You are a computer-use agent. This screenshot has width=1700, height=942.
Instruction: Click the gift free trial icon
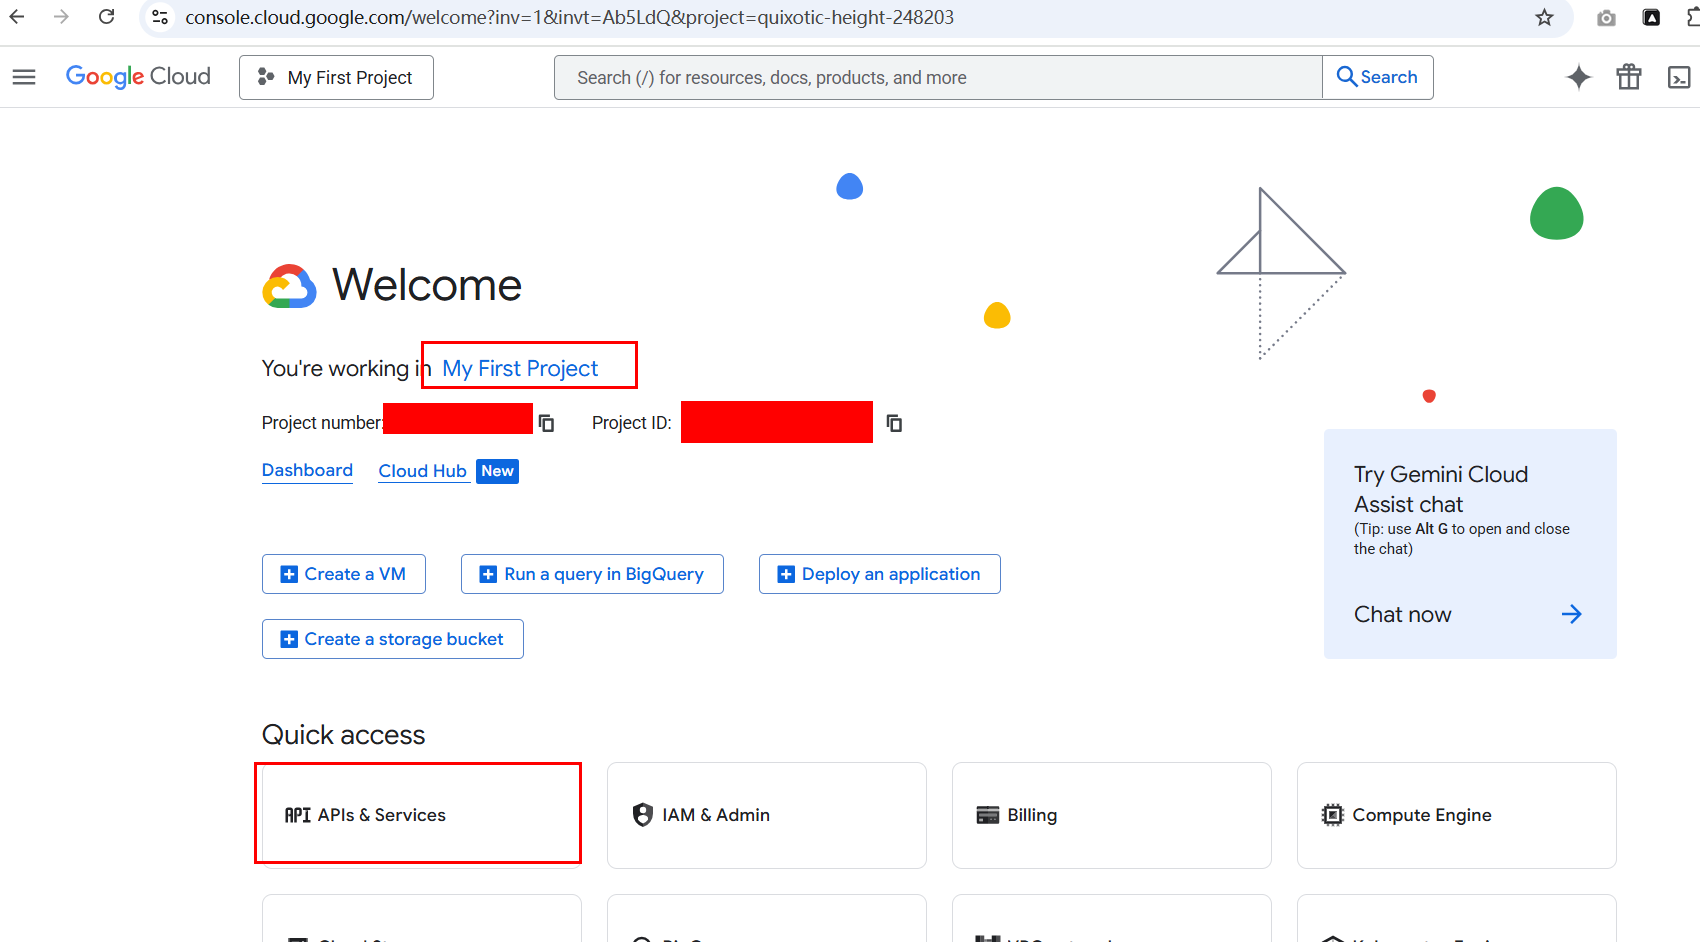coord(1629,77)
